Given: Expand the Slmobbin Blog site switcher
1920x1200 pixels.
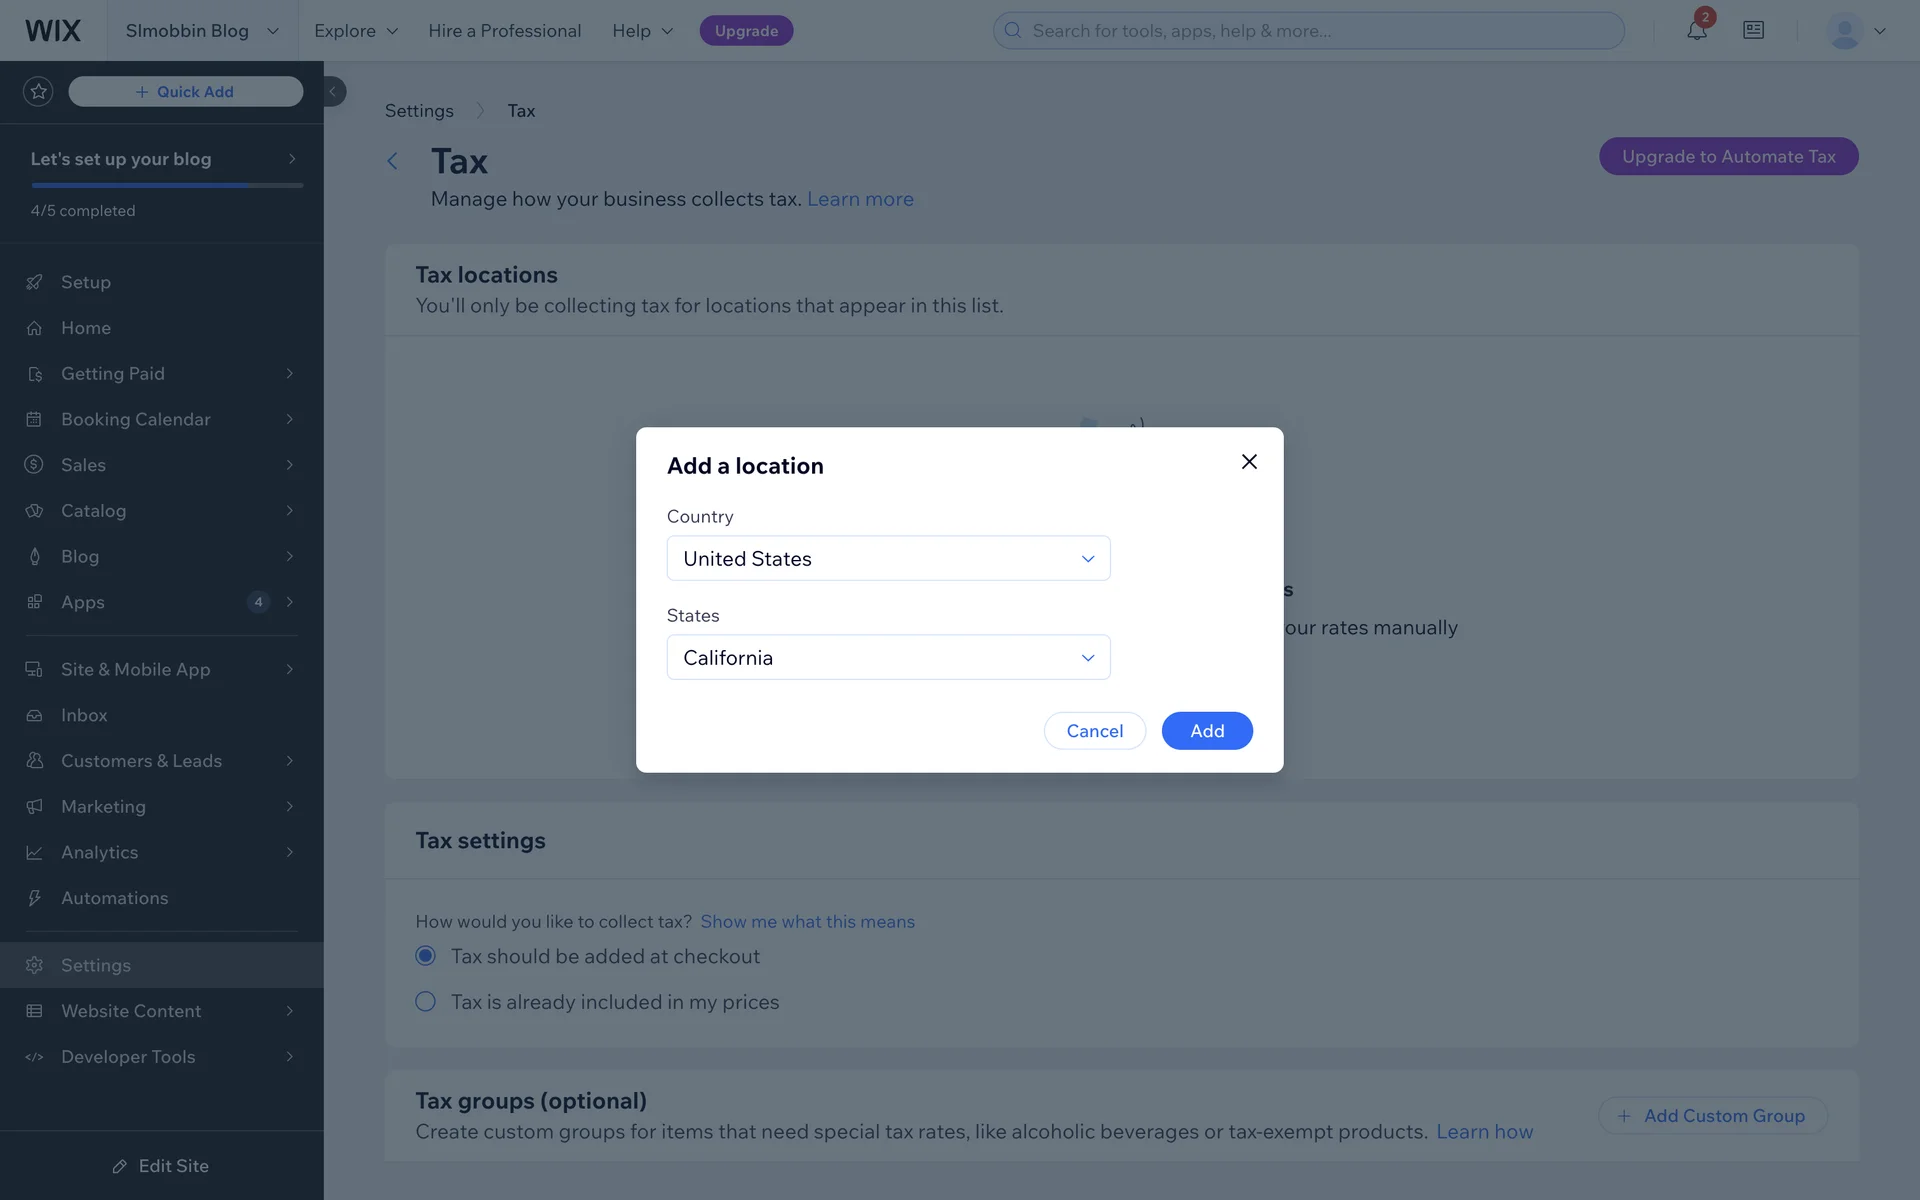Looking at the screenshot, I should tap(201, 31).
